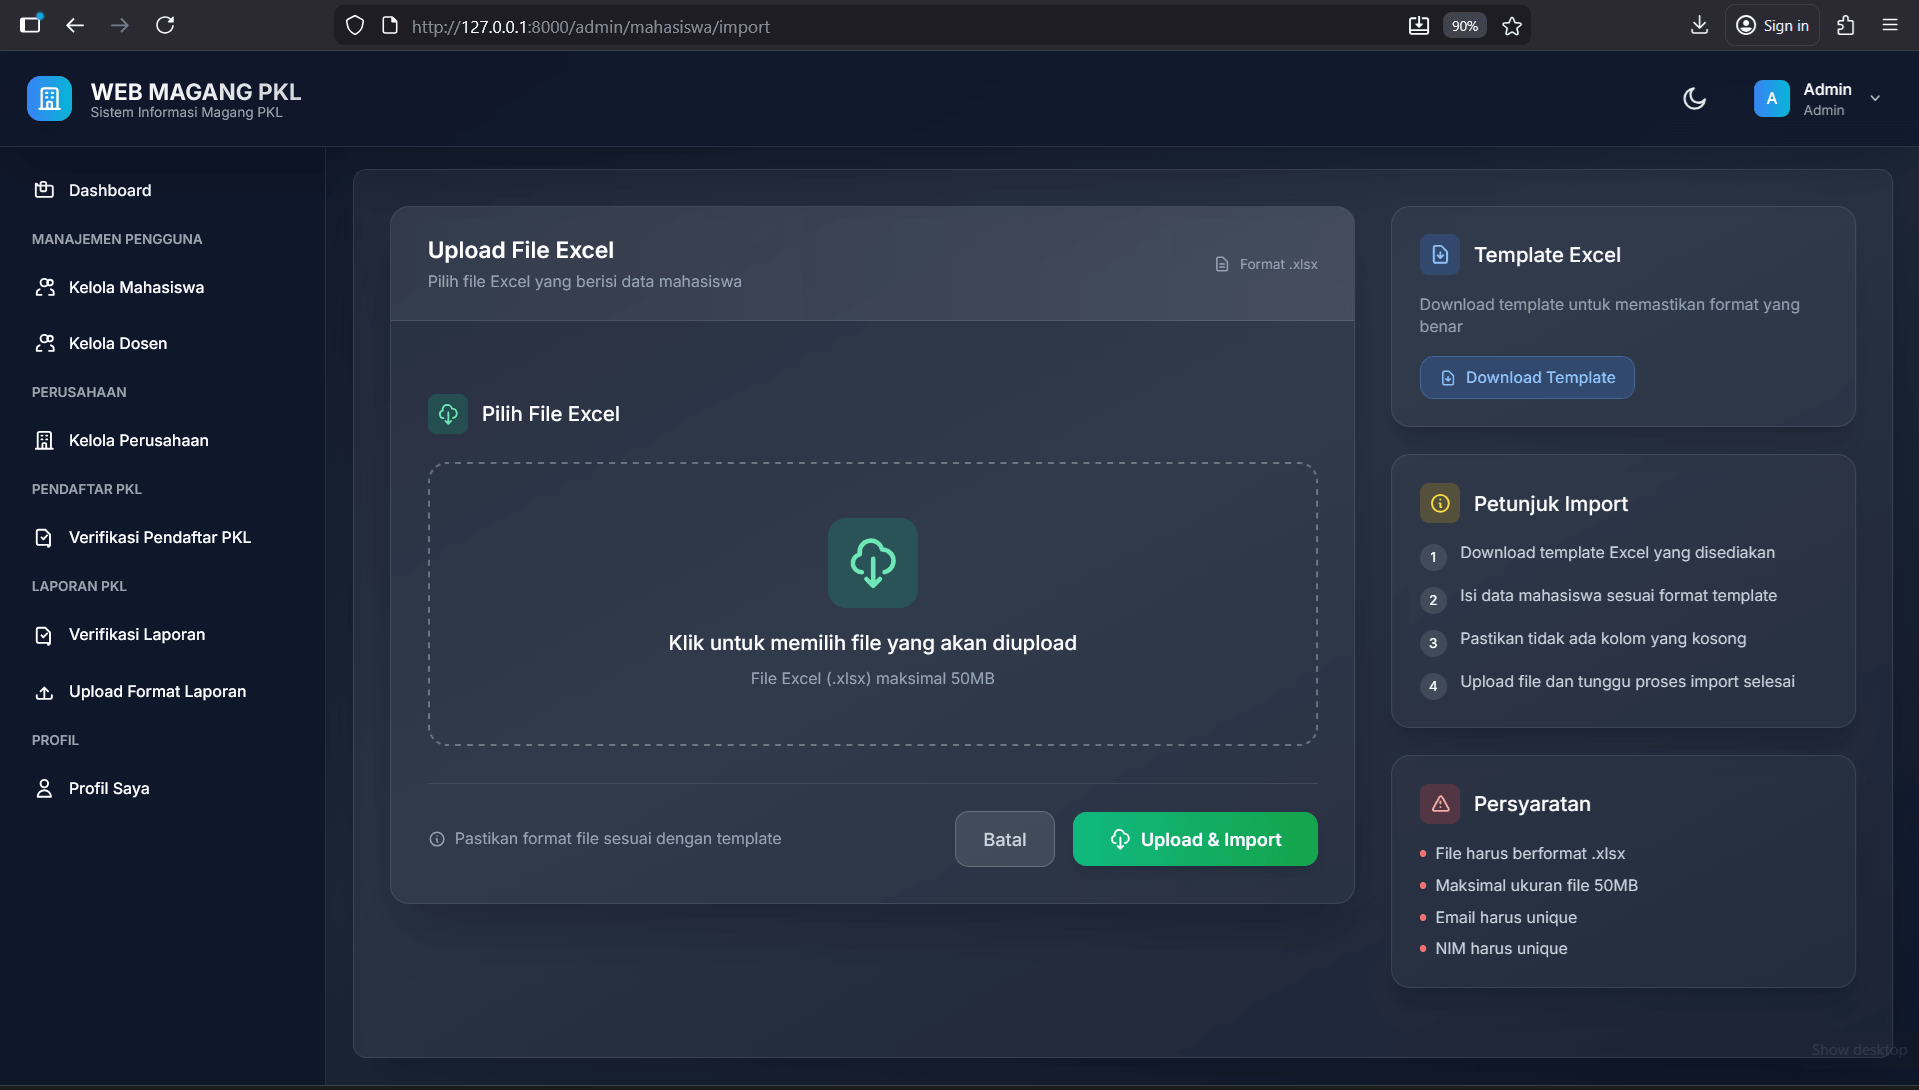The height and width of the screenshot is (1090, 1919).
Task: Toggle dark mode with the moon icon
Action: click(1694, 99)
